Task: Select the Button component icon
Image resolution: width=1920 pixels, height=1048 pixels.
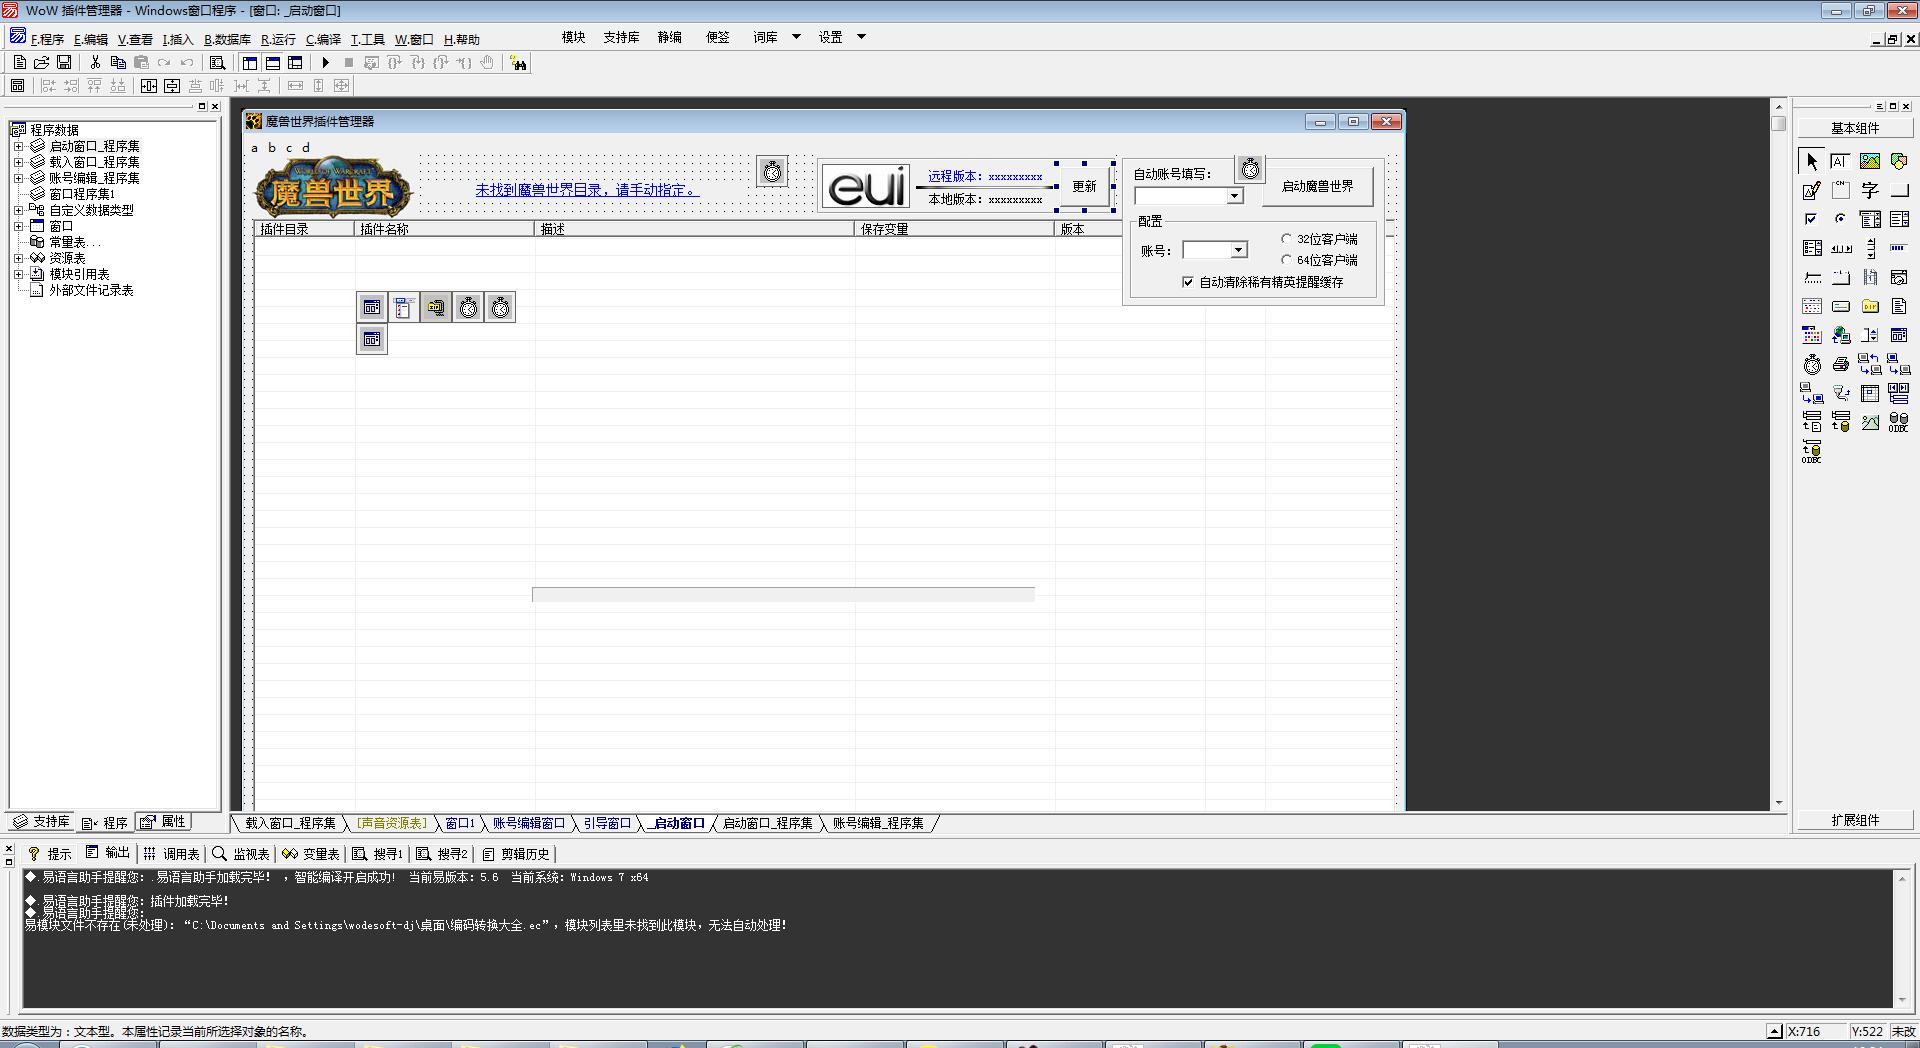Action: (x=1899, y=190)
